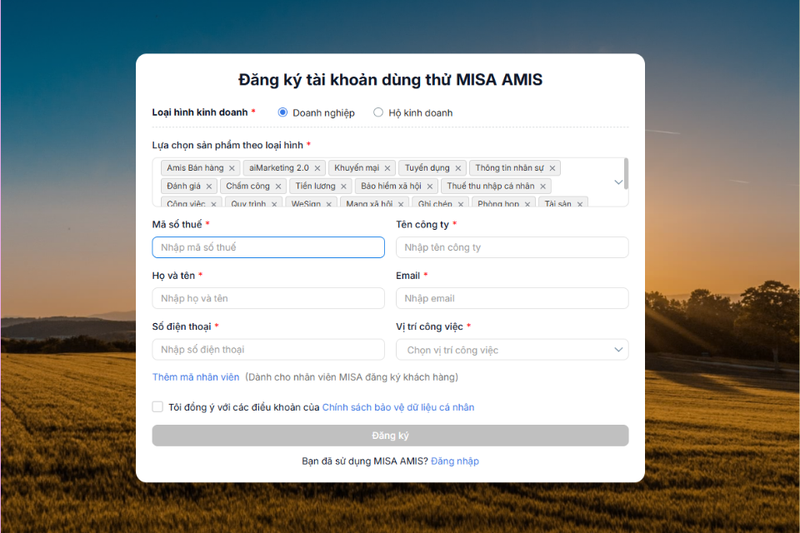Remove the Đánh giá tag
The height and width of the screenshot is (533, 800).
pyautogui.click(x=209, y=186)
